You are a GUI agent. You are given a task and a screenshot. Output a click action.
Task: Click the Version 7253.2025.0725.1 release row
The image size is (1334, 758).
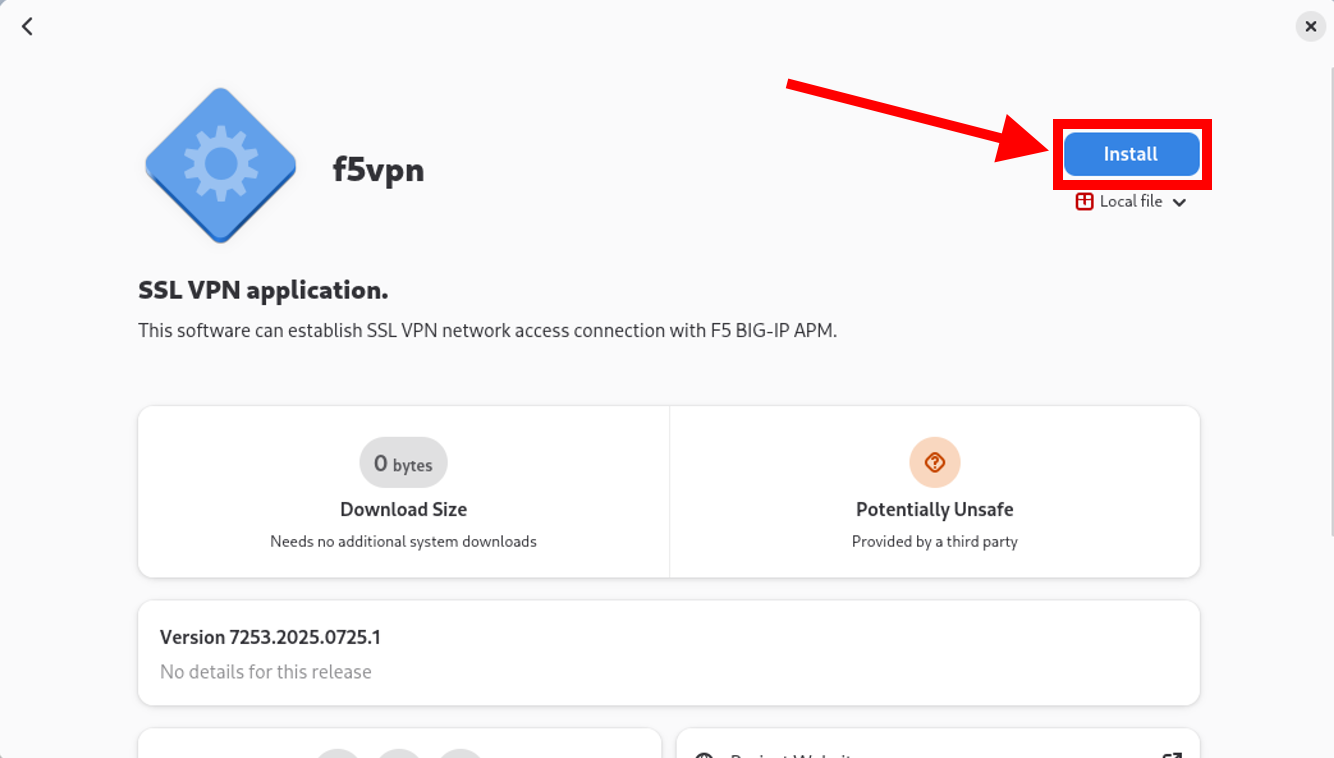669,653
